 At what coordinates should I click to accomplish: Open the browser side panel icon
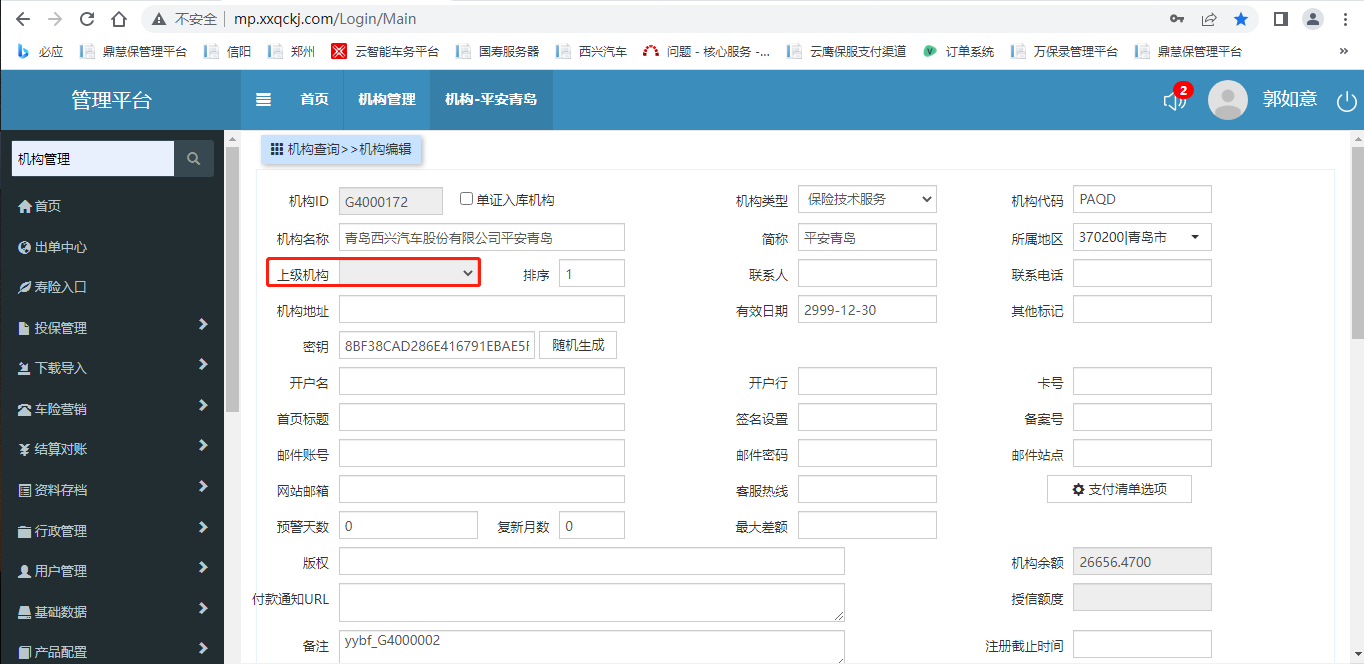point(1281,19)
